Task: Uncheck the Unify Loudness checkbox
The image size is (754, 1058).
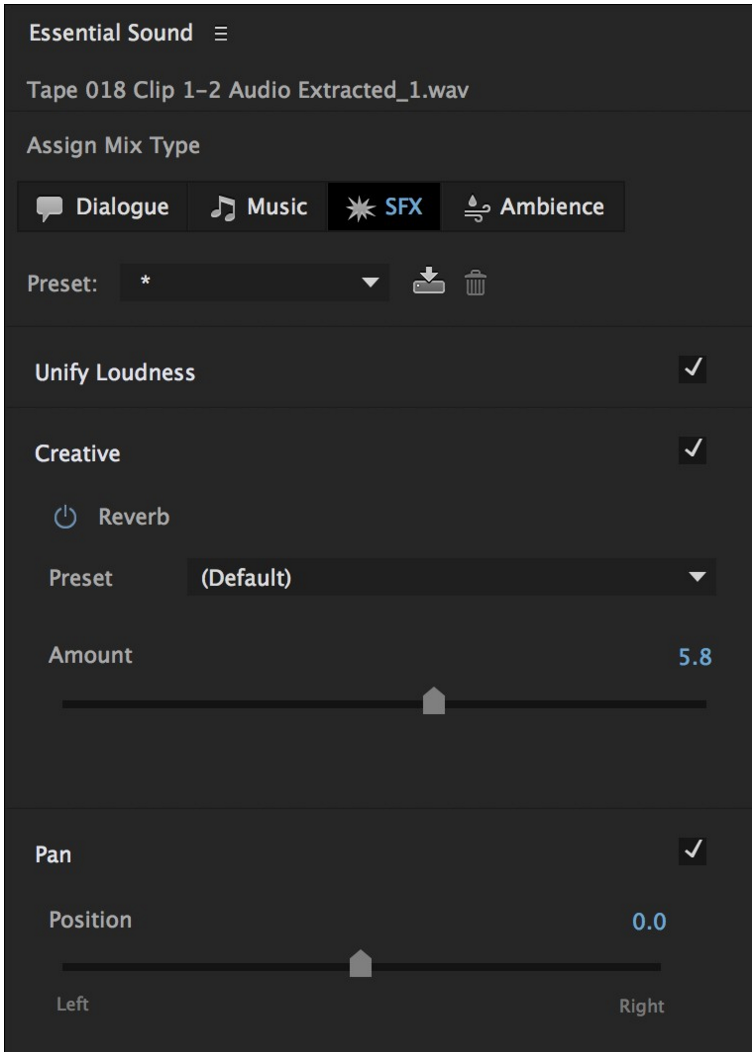Action: pyautogui.click(x=692, y=370)
